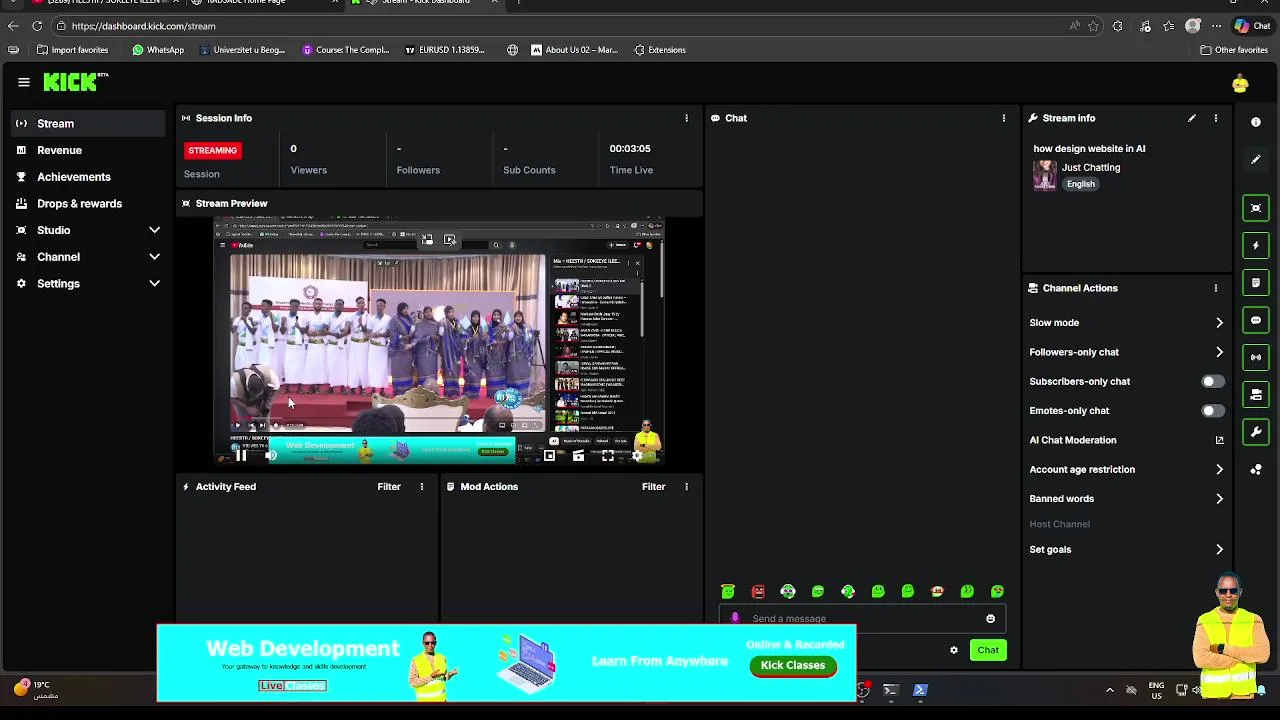Open Other favorites folder
This screenshot has height=720, width=1280.
coord(1234,50)
